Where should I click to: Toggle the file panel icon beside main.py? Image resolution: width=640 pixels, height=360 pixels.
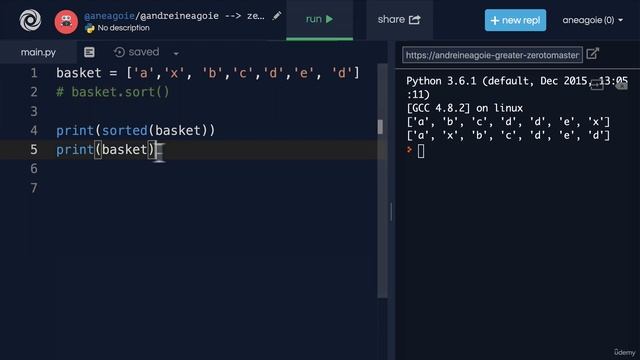(89, 52)
